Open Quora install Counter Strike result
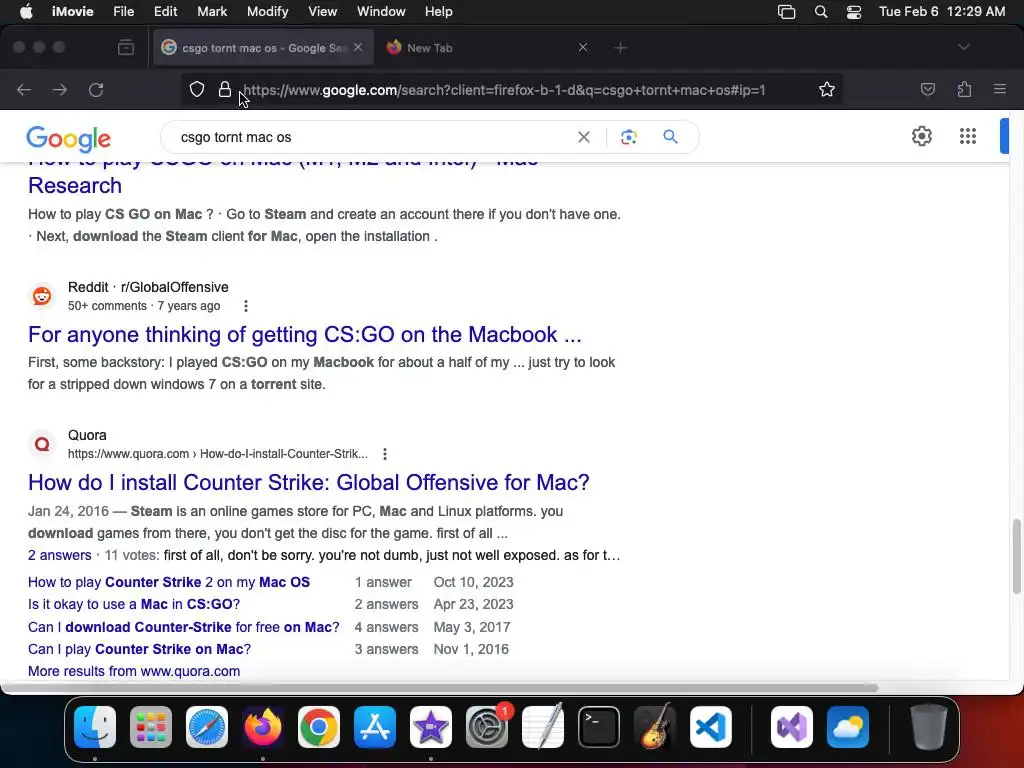The width and height of the screenshot is (1024, 768). 309,483
